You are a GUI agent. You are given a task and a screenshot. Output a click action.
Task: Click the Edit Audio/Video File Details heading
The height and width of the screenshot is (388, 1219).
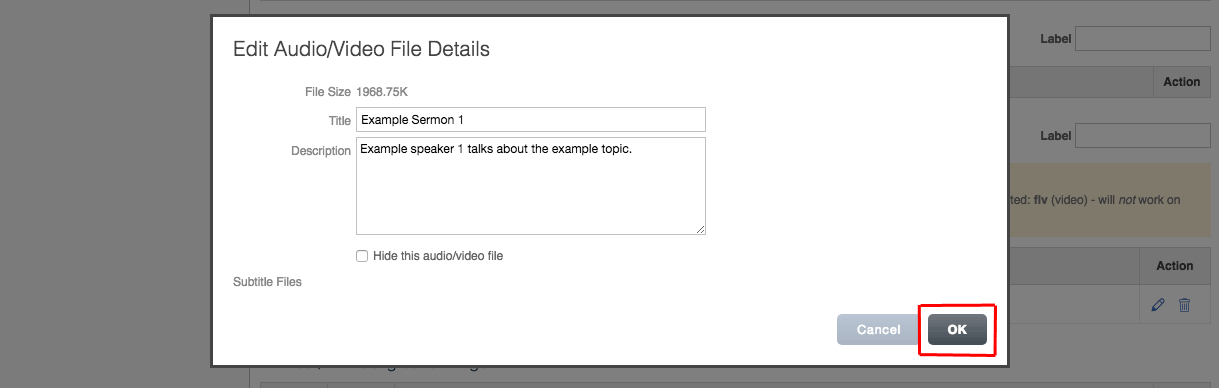[361, 48]
